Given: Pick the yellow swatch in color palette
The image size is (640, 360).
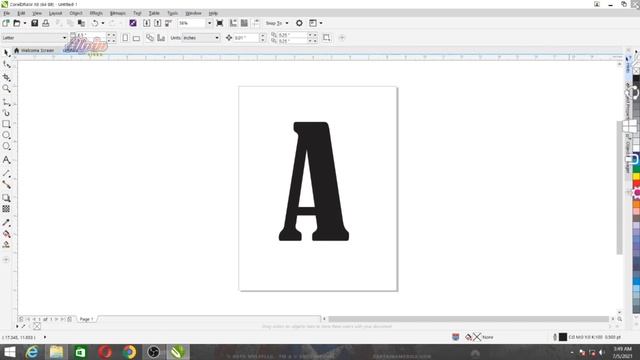Looking at the screenshot, I should pos(636,176).
